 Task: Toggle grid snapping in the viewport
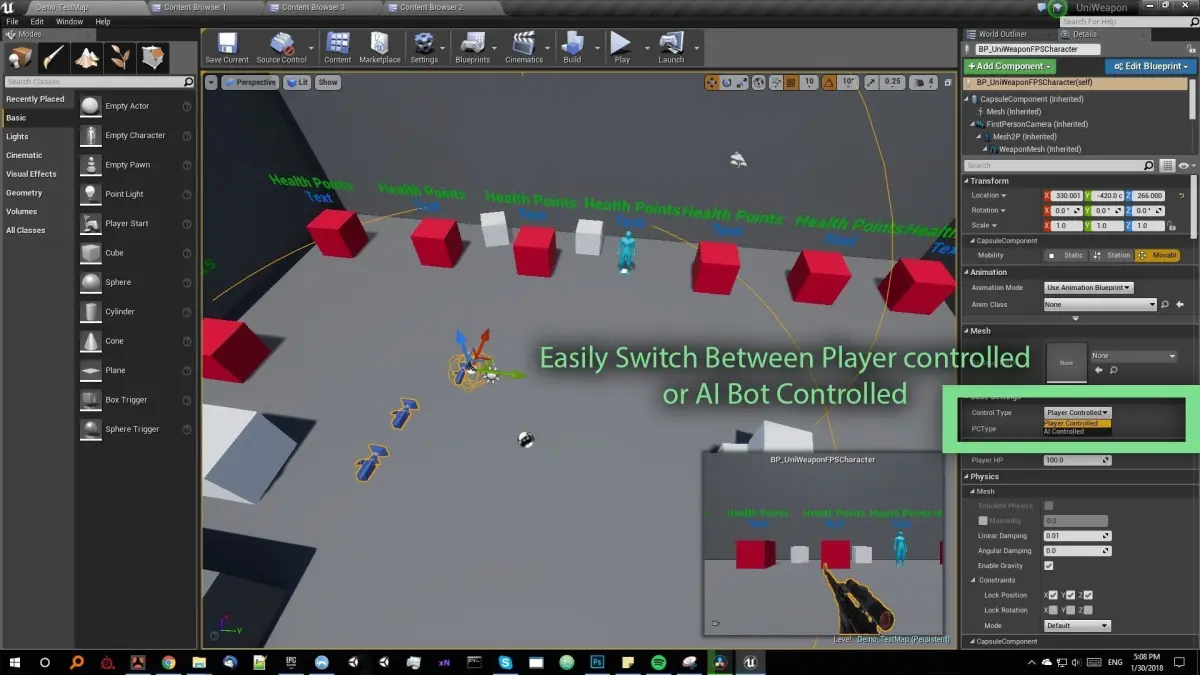pos(792,82)
